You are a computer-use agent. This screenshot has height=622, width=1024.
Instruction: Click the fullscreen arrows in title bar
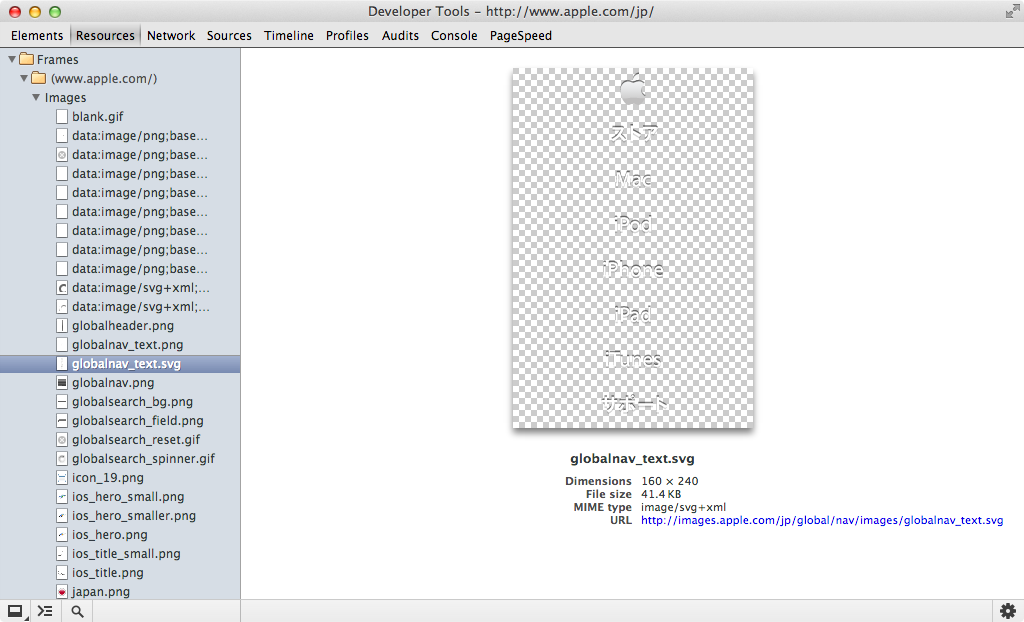point(1012,11)
